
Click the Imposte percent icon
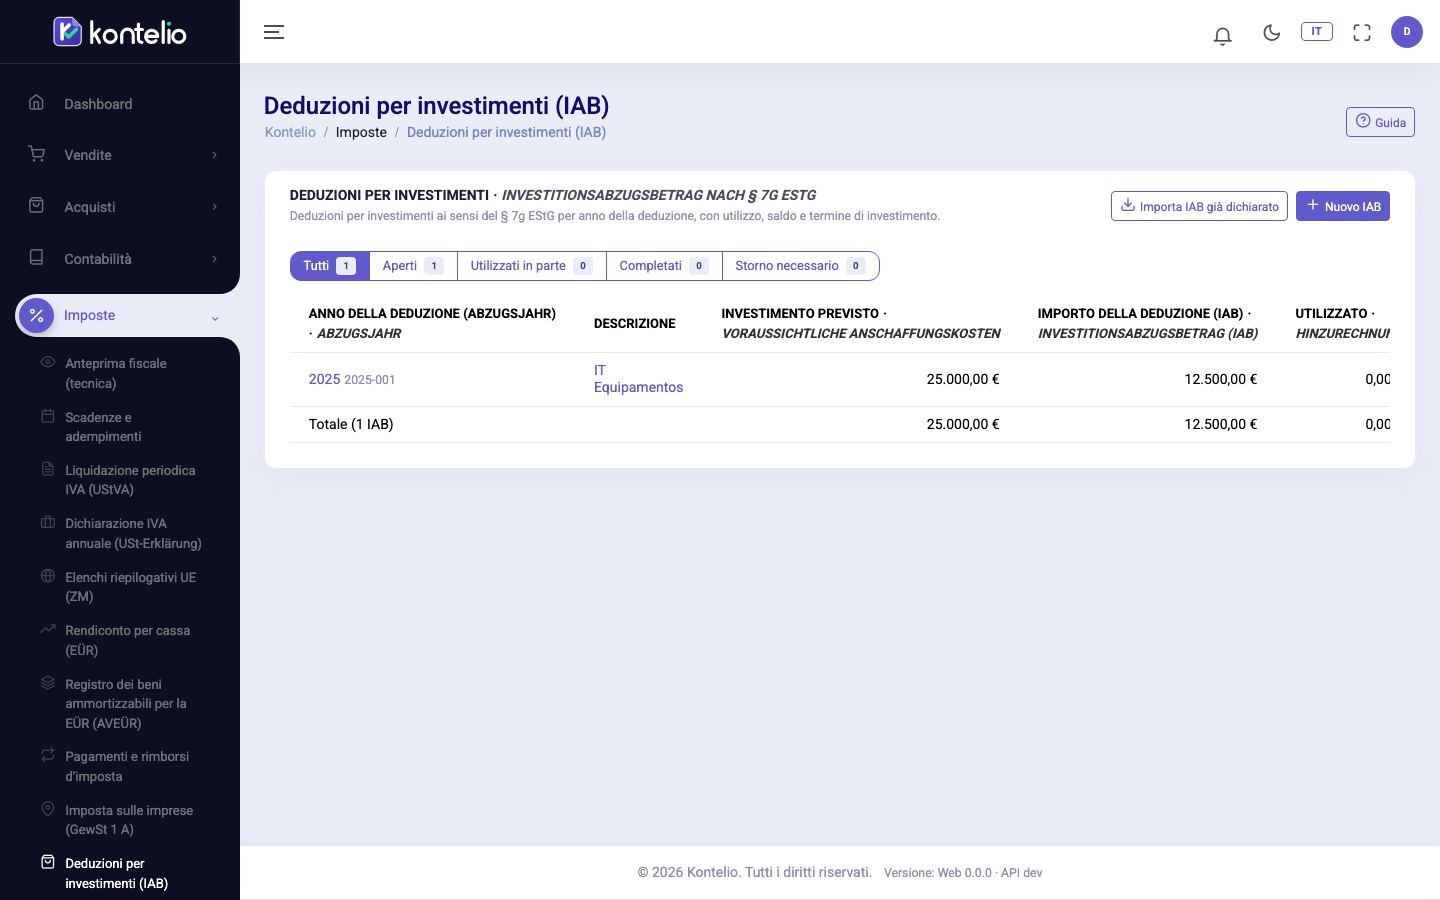[36, 315]
